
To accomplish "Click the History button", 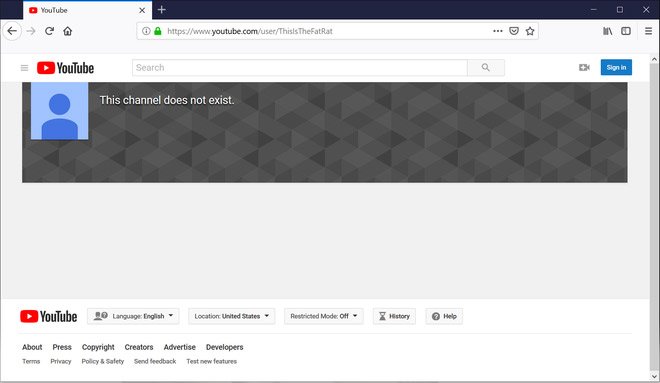I will click(394, 316).
